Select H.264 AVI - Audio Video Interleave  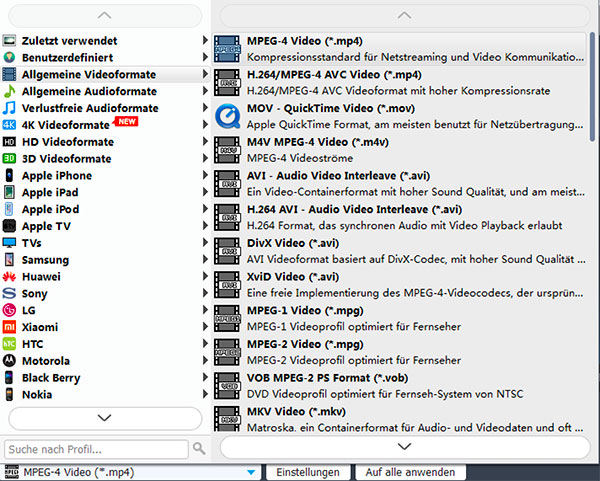coord(399,217)
